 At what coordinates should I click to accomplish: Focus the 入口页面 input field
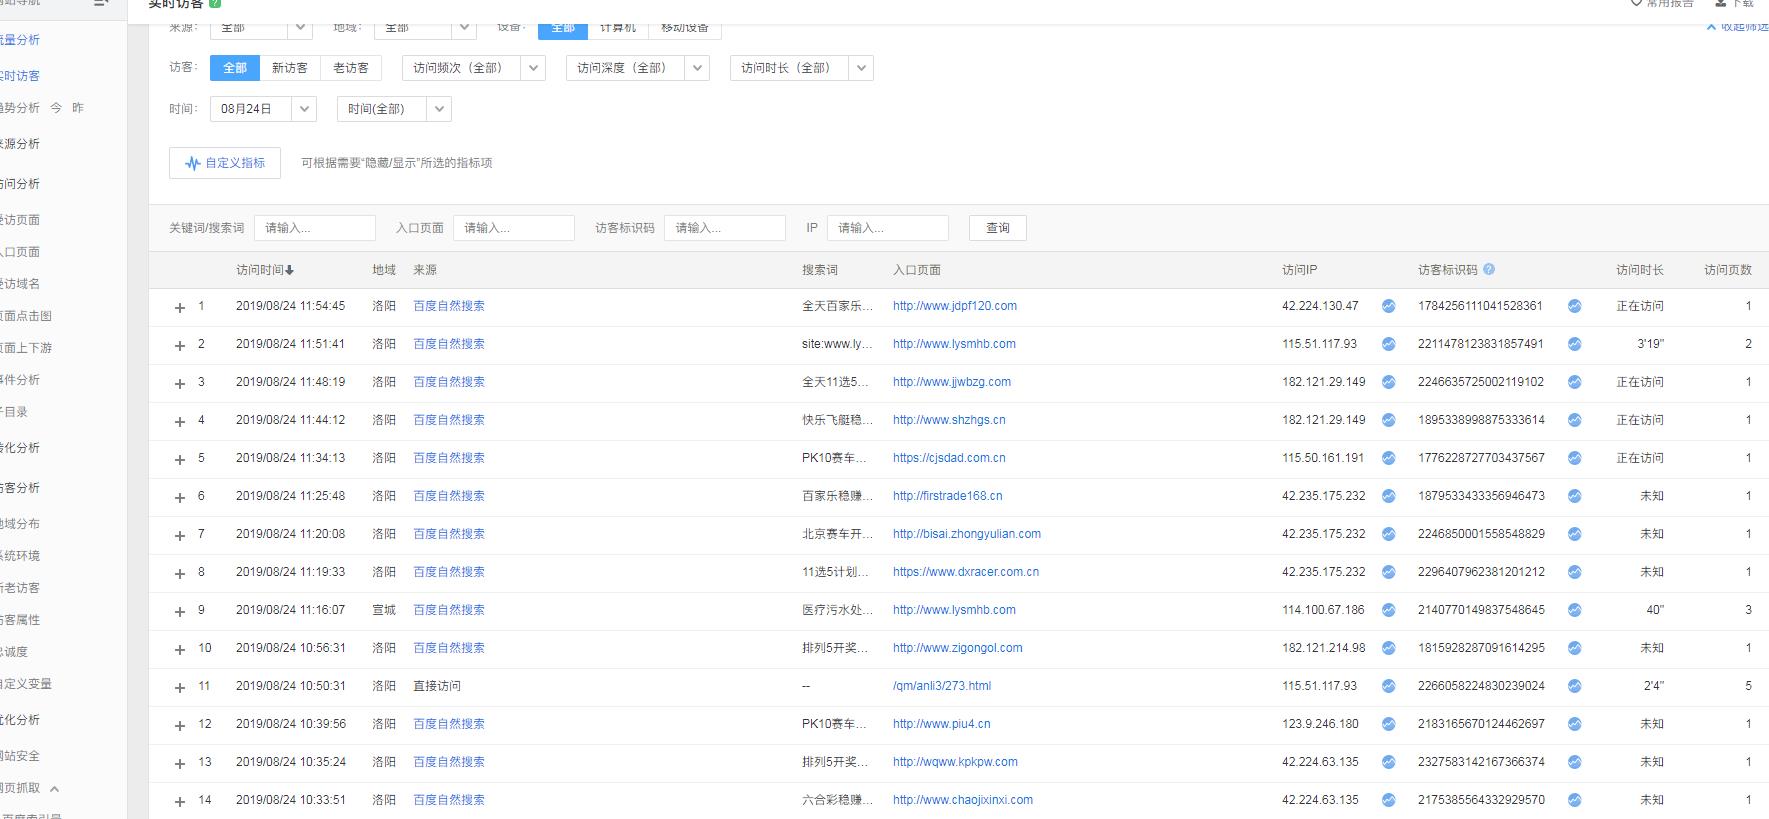514,228
